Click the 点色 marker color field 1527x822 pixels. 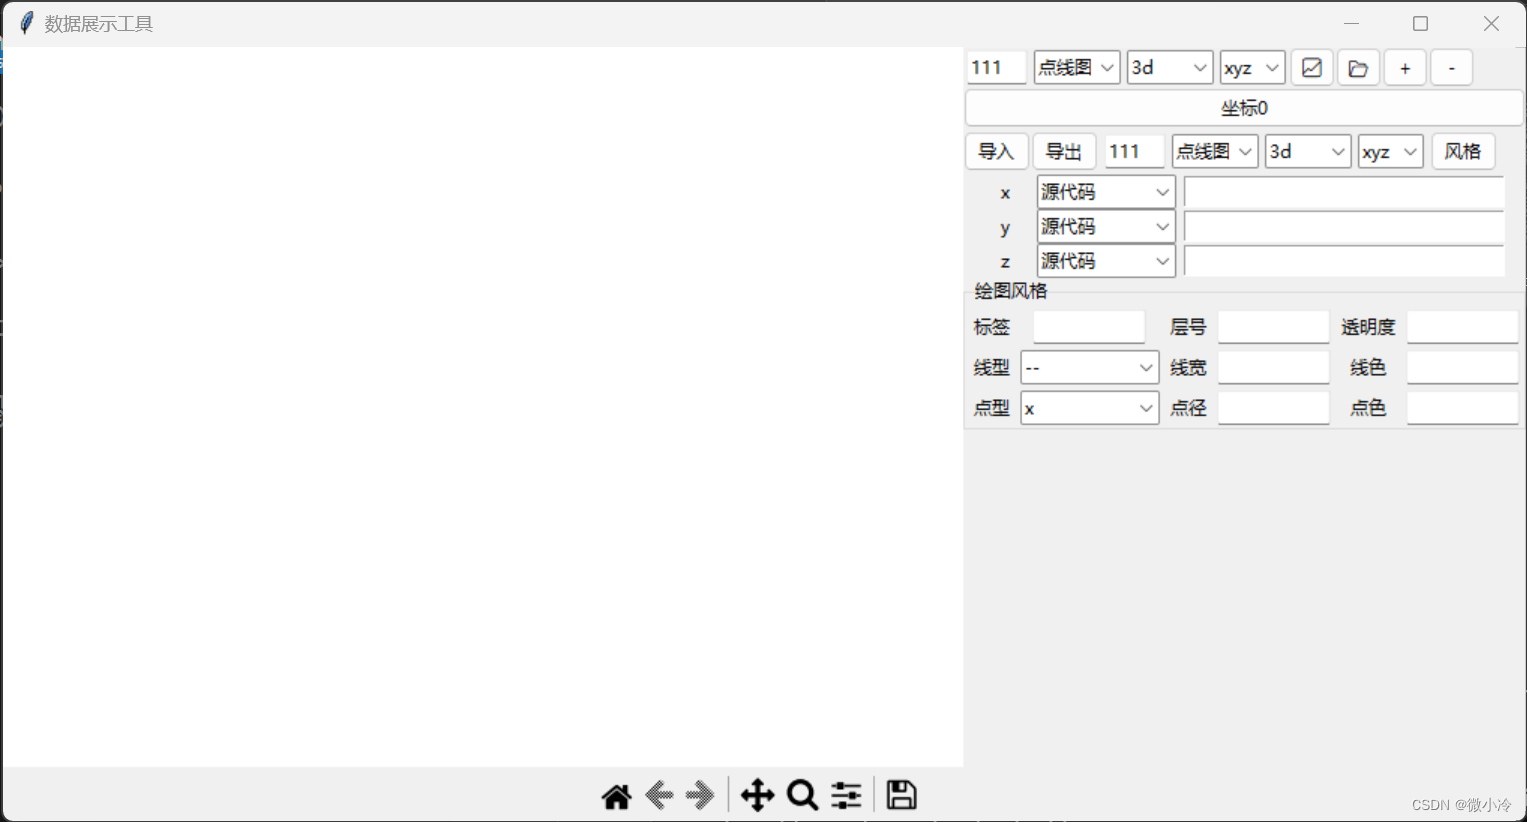click(1462, 408)
